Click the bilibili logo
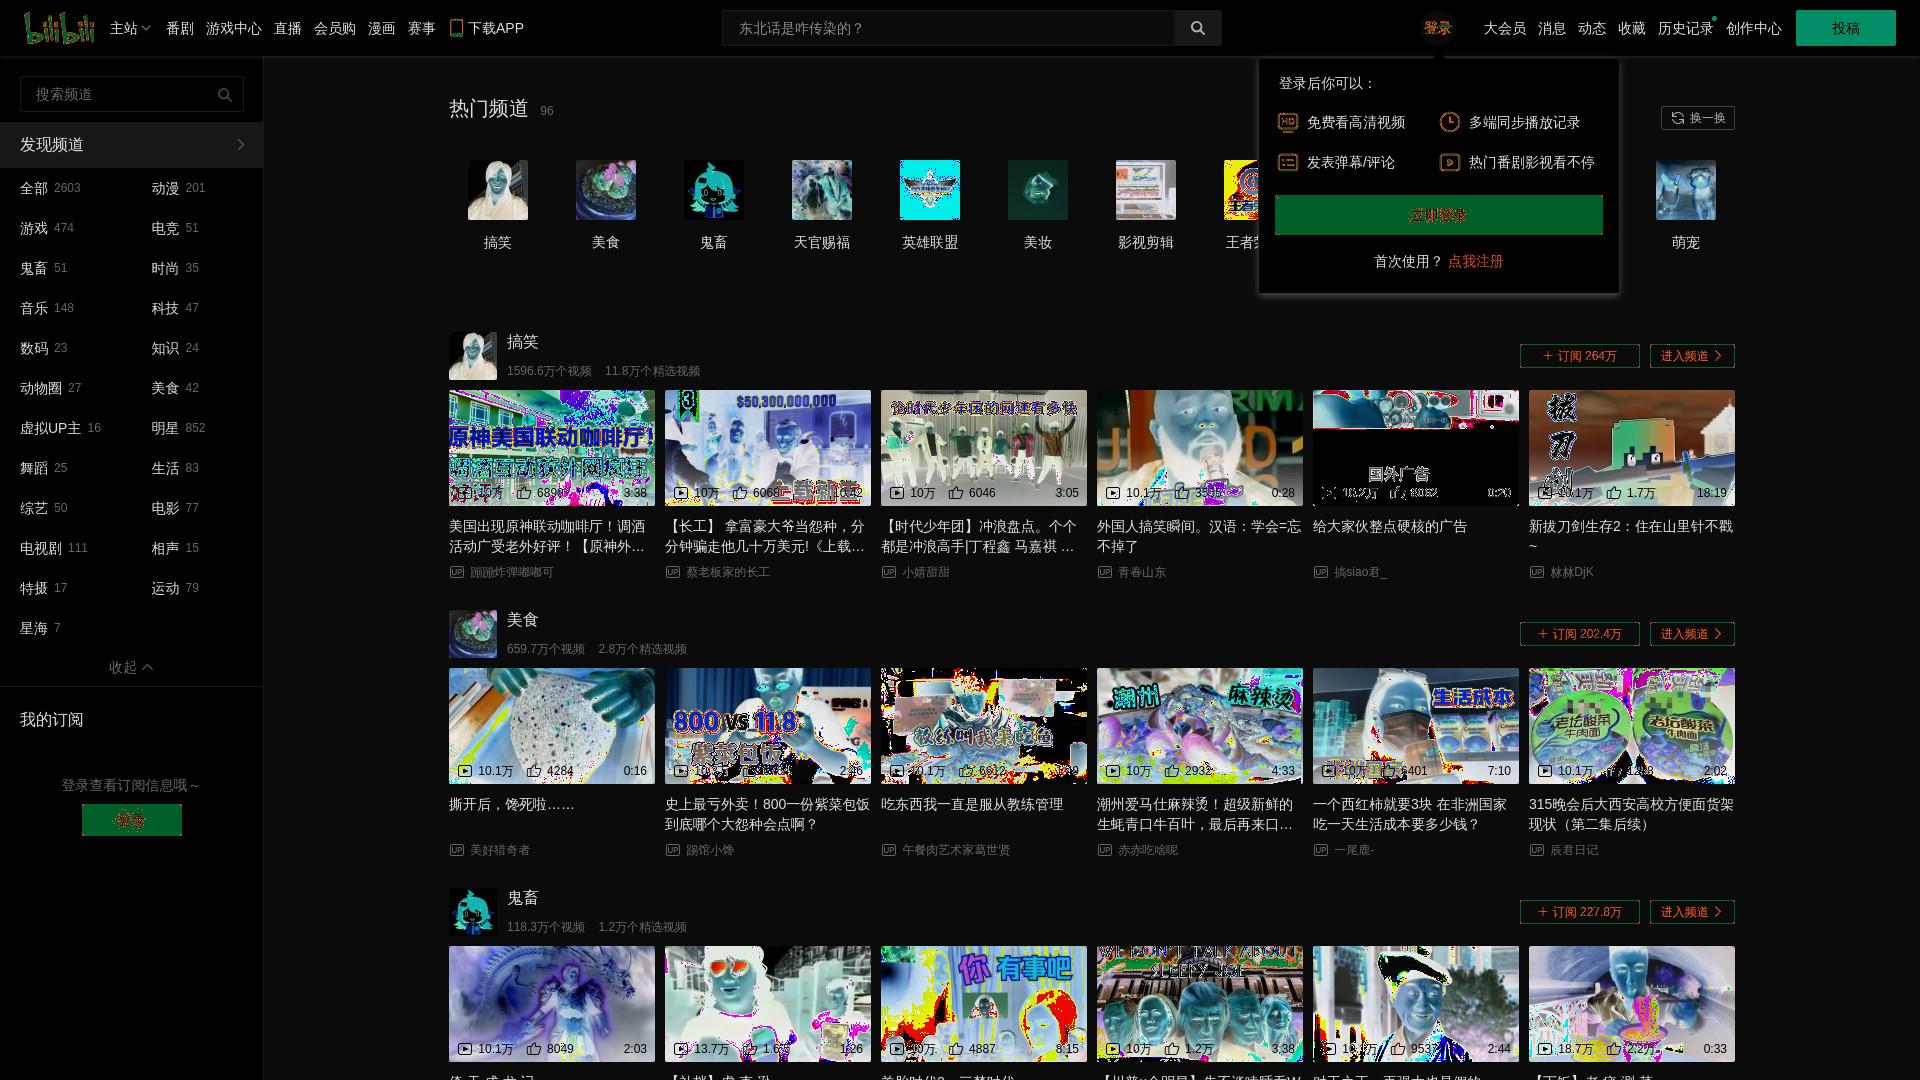The height and width of the screenshot is (1080, 1920). click(x=59, y=28)
